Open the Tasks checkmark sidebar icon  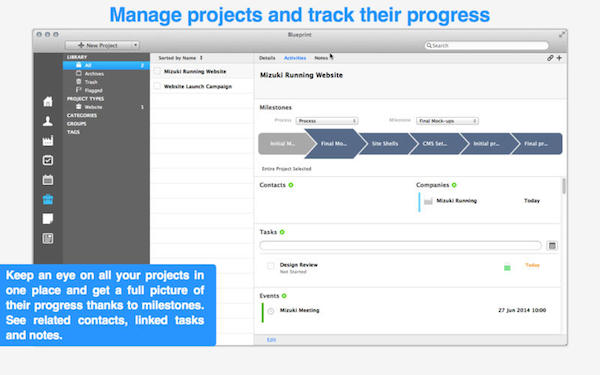pyautogui.click(x=48, y=160)
